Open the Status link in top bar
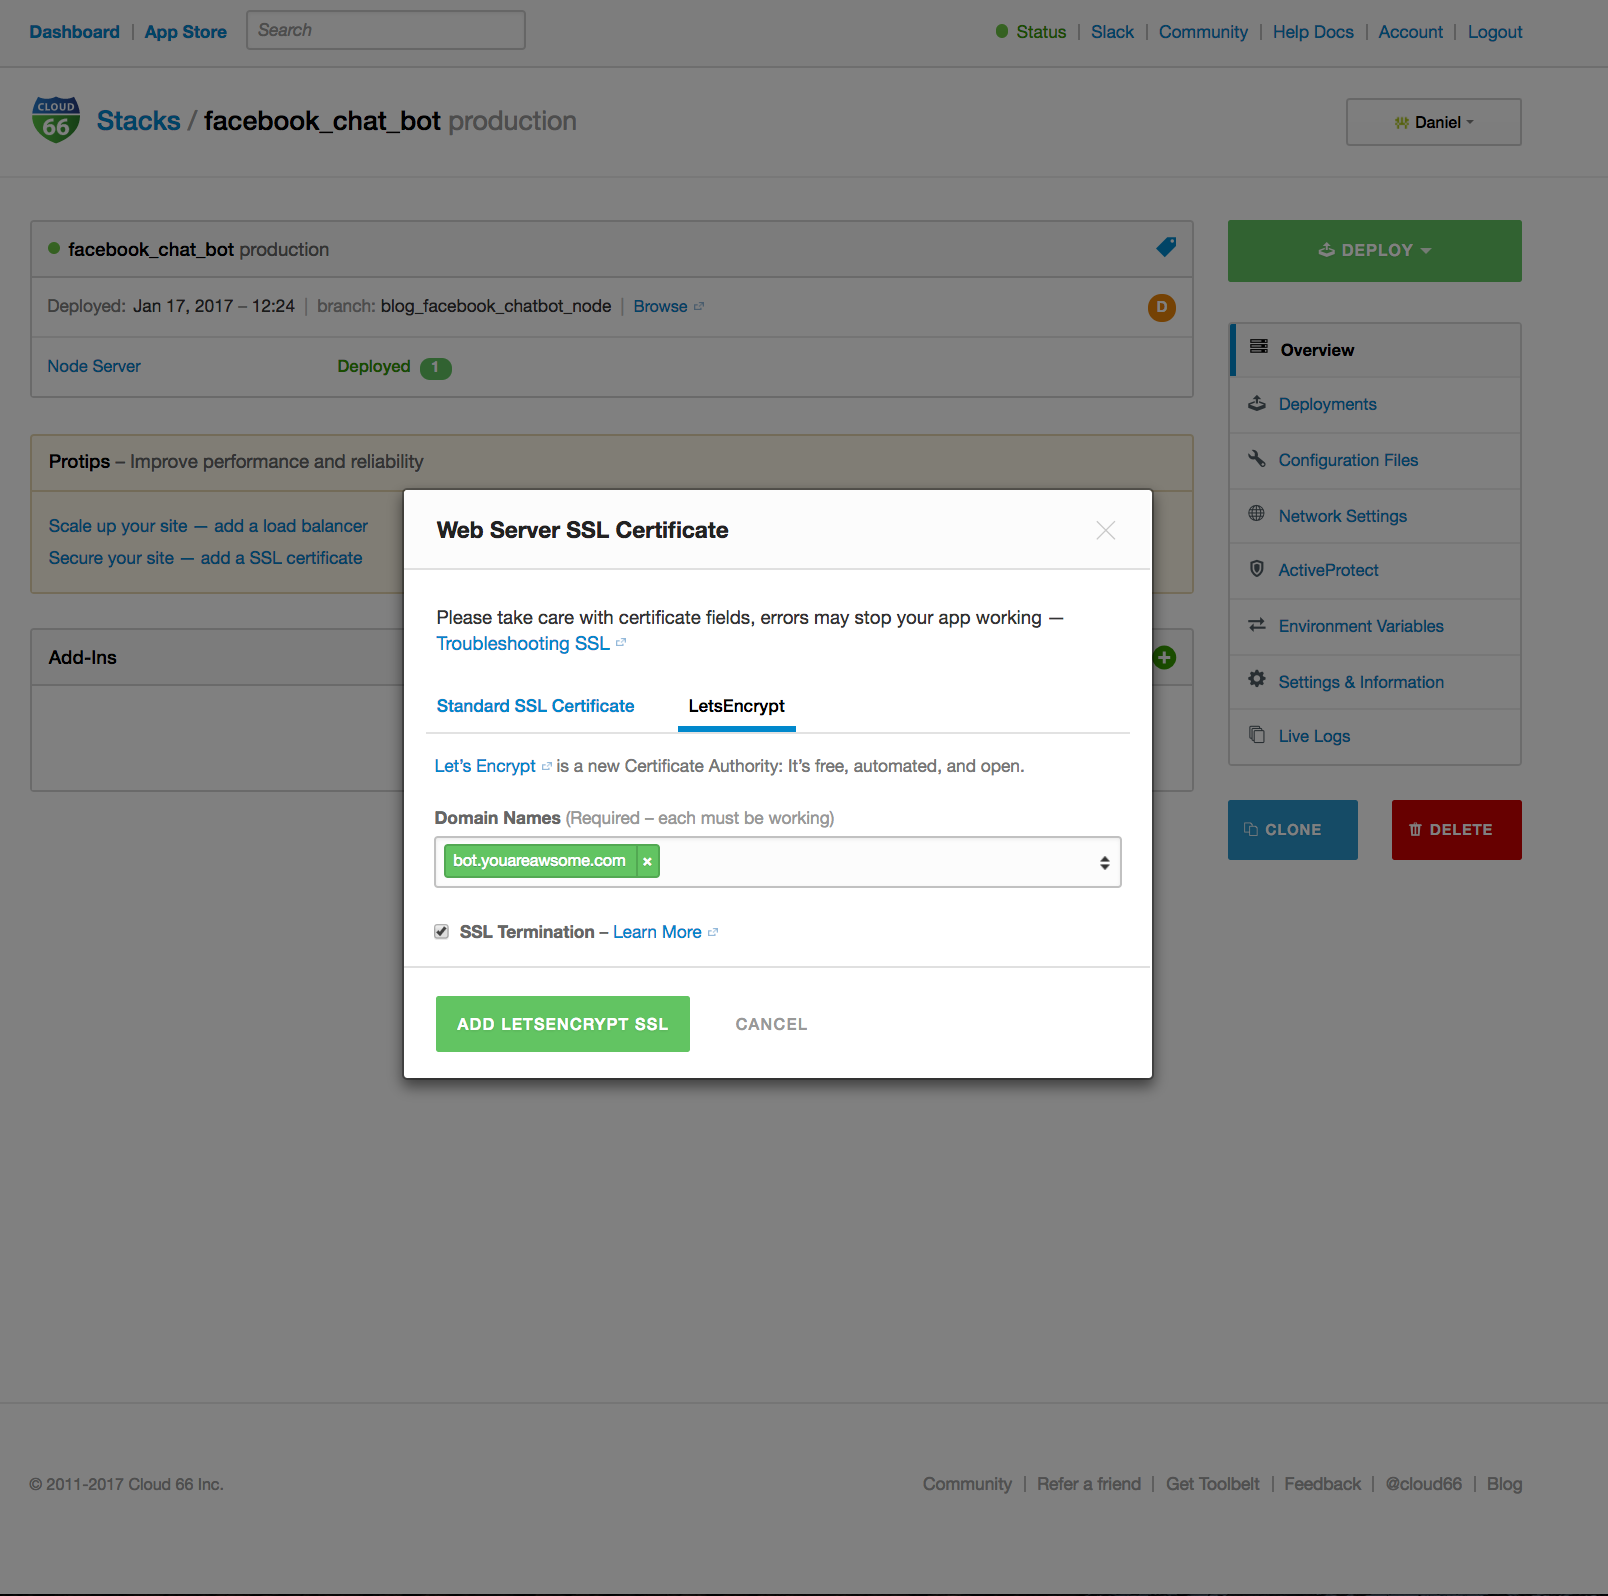Image resolution: width=1608 pixels, height=1596 pixels. coord(1041,32)
